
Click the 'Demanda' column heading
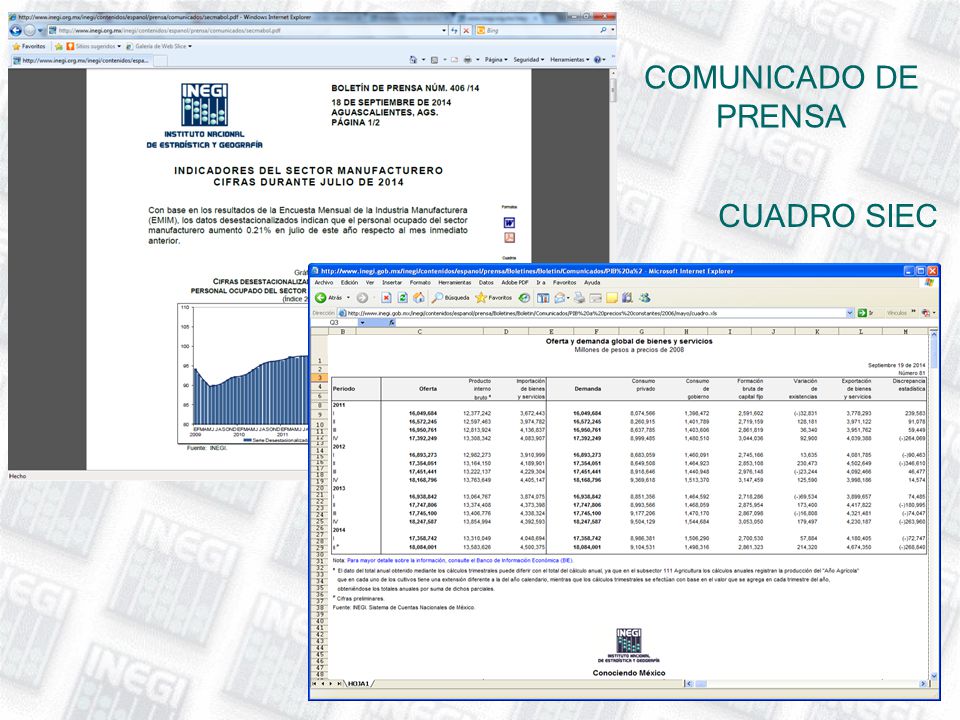[587, 389]
